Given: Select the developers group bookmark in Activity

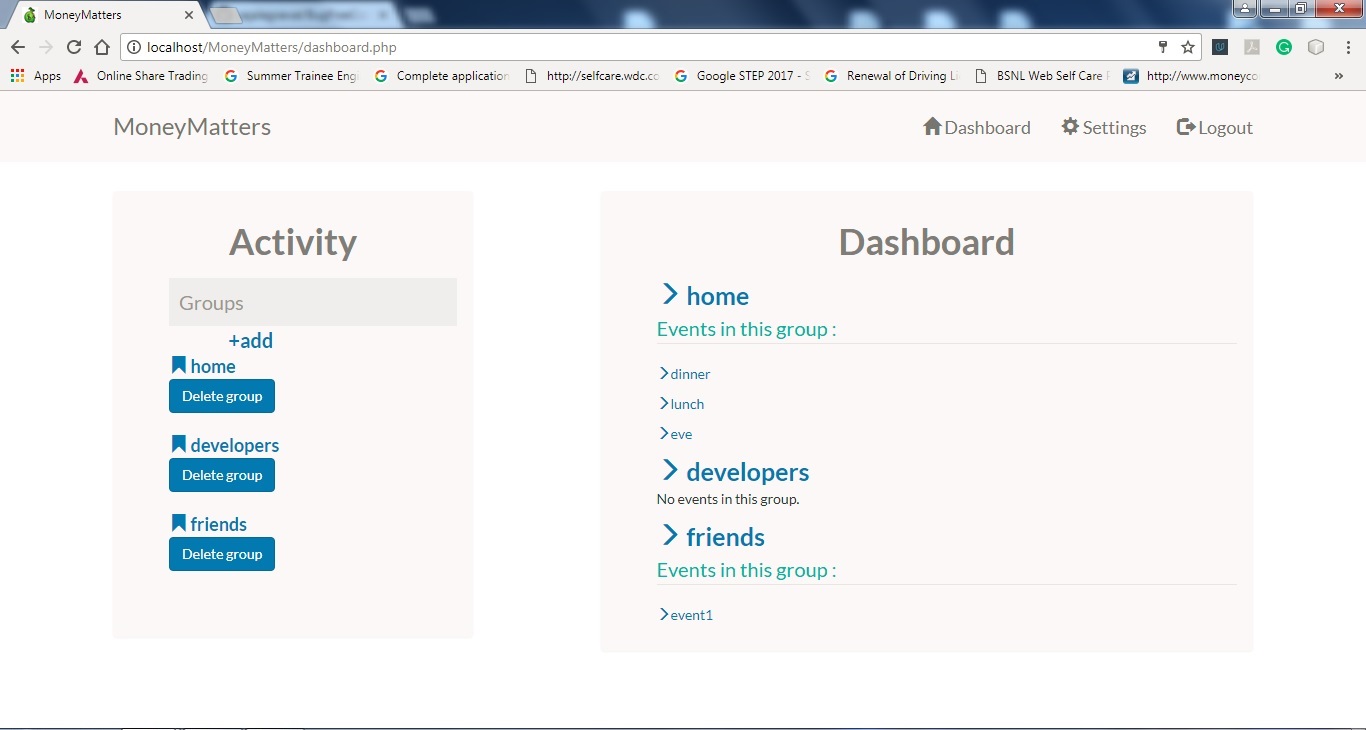Looking at the screenshot, I should tap(225, 445).
